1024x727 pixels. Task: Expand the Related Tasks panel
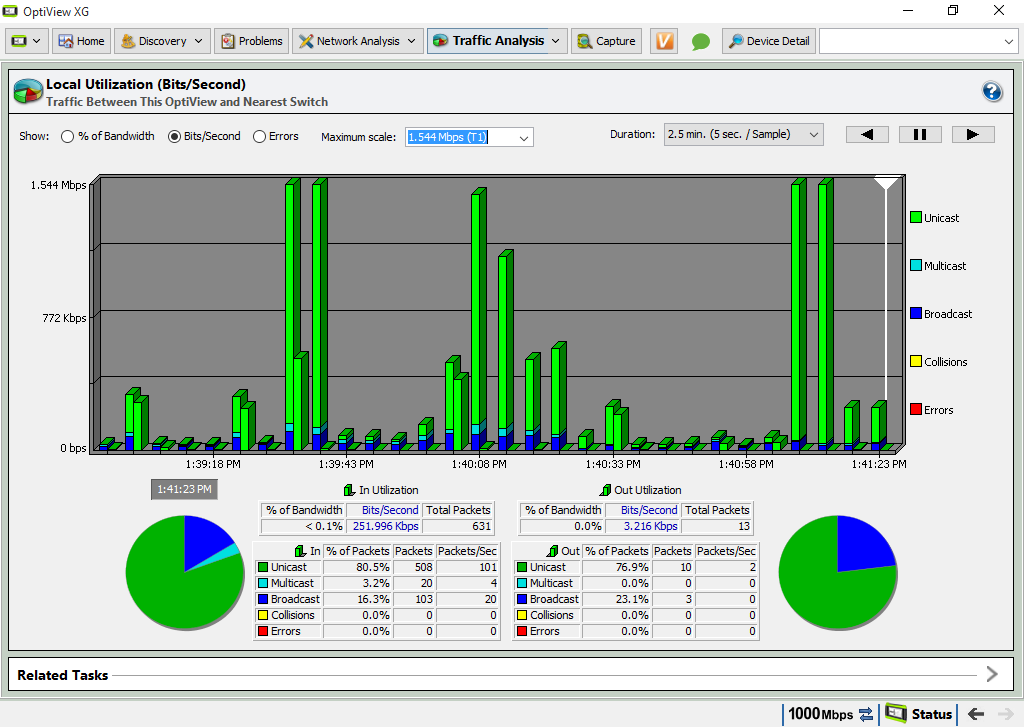click(991, 674)
